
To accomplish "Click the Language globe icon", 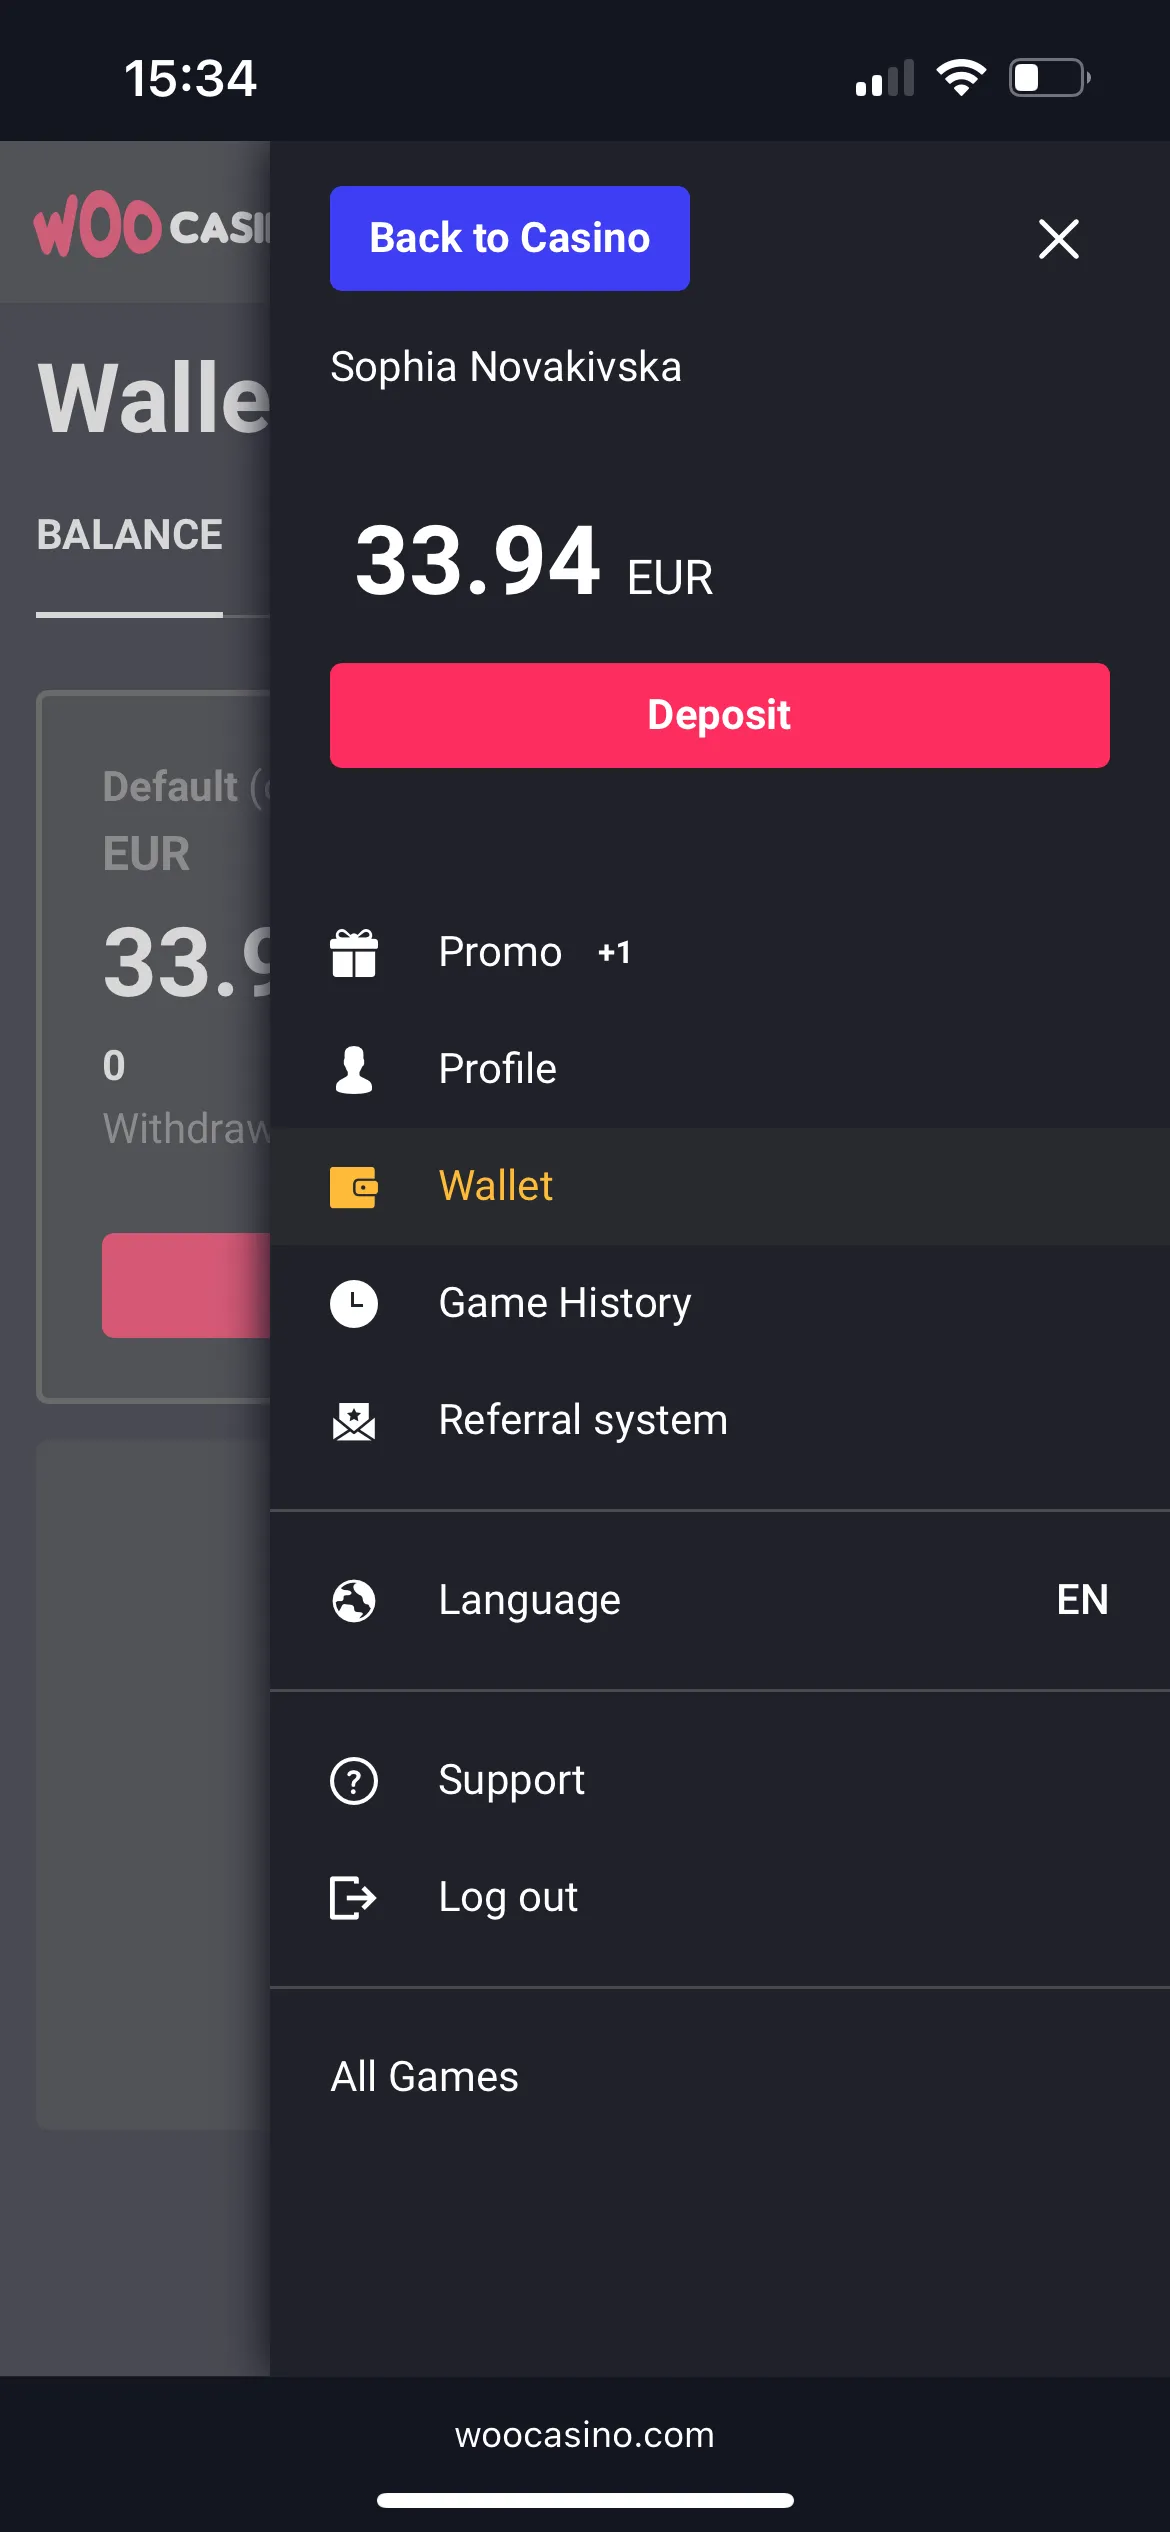I will (354, 1600).
